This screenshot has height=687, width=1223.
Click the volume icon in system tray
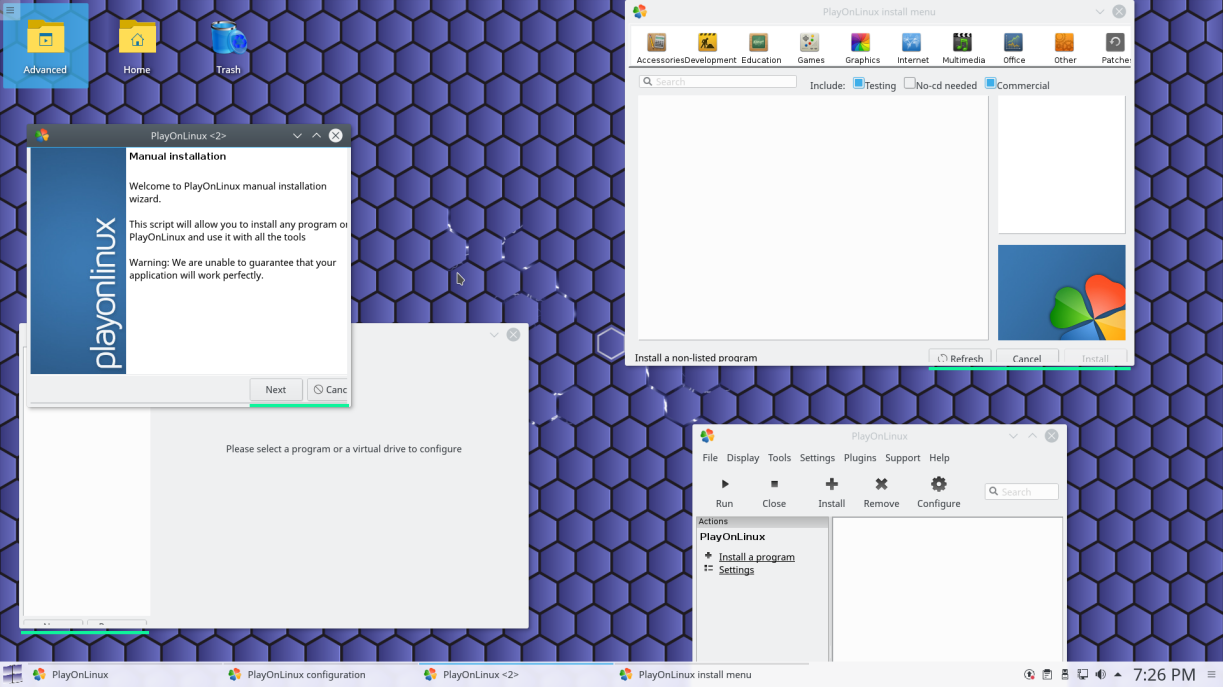click(x=1101, y=675)
